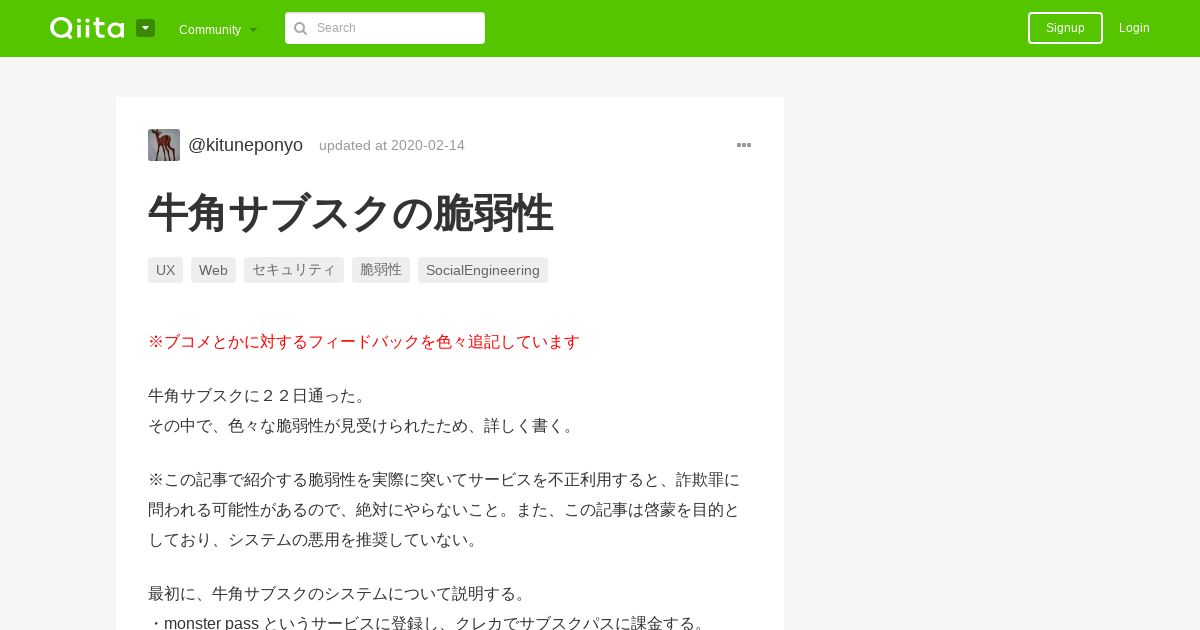
Task: Click the red ※ブコメ feedback notice line
Action: tap(364, 342)
